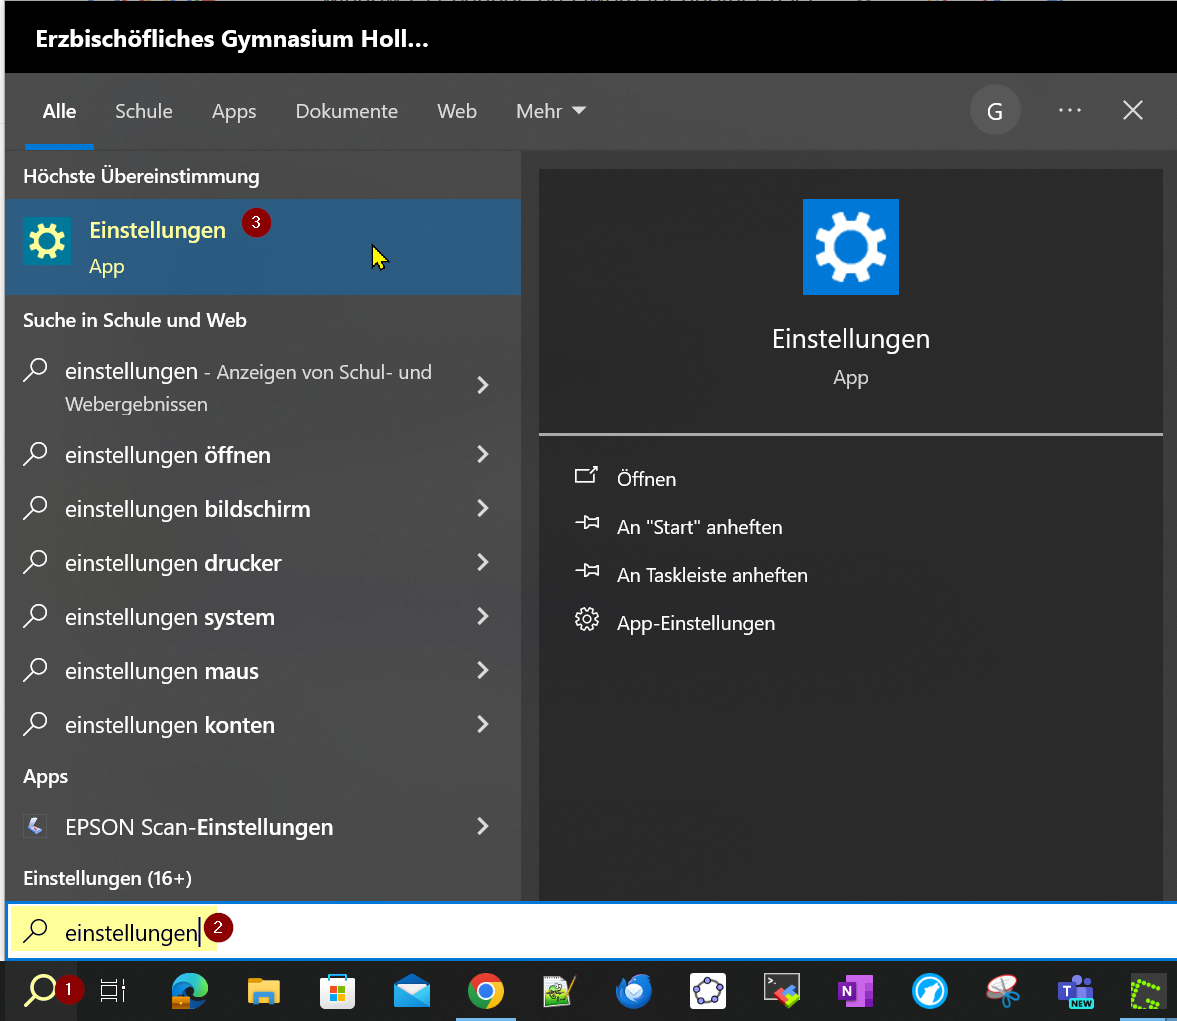Image resolution: width=1177 pixels, height=1021 pixels.
Task: Expand the 'einstellungen maus' suggestion arrow
Action: [483, 671]
